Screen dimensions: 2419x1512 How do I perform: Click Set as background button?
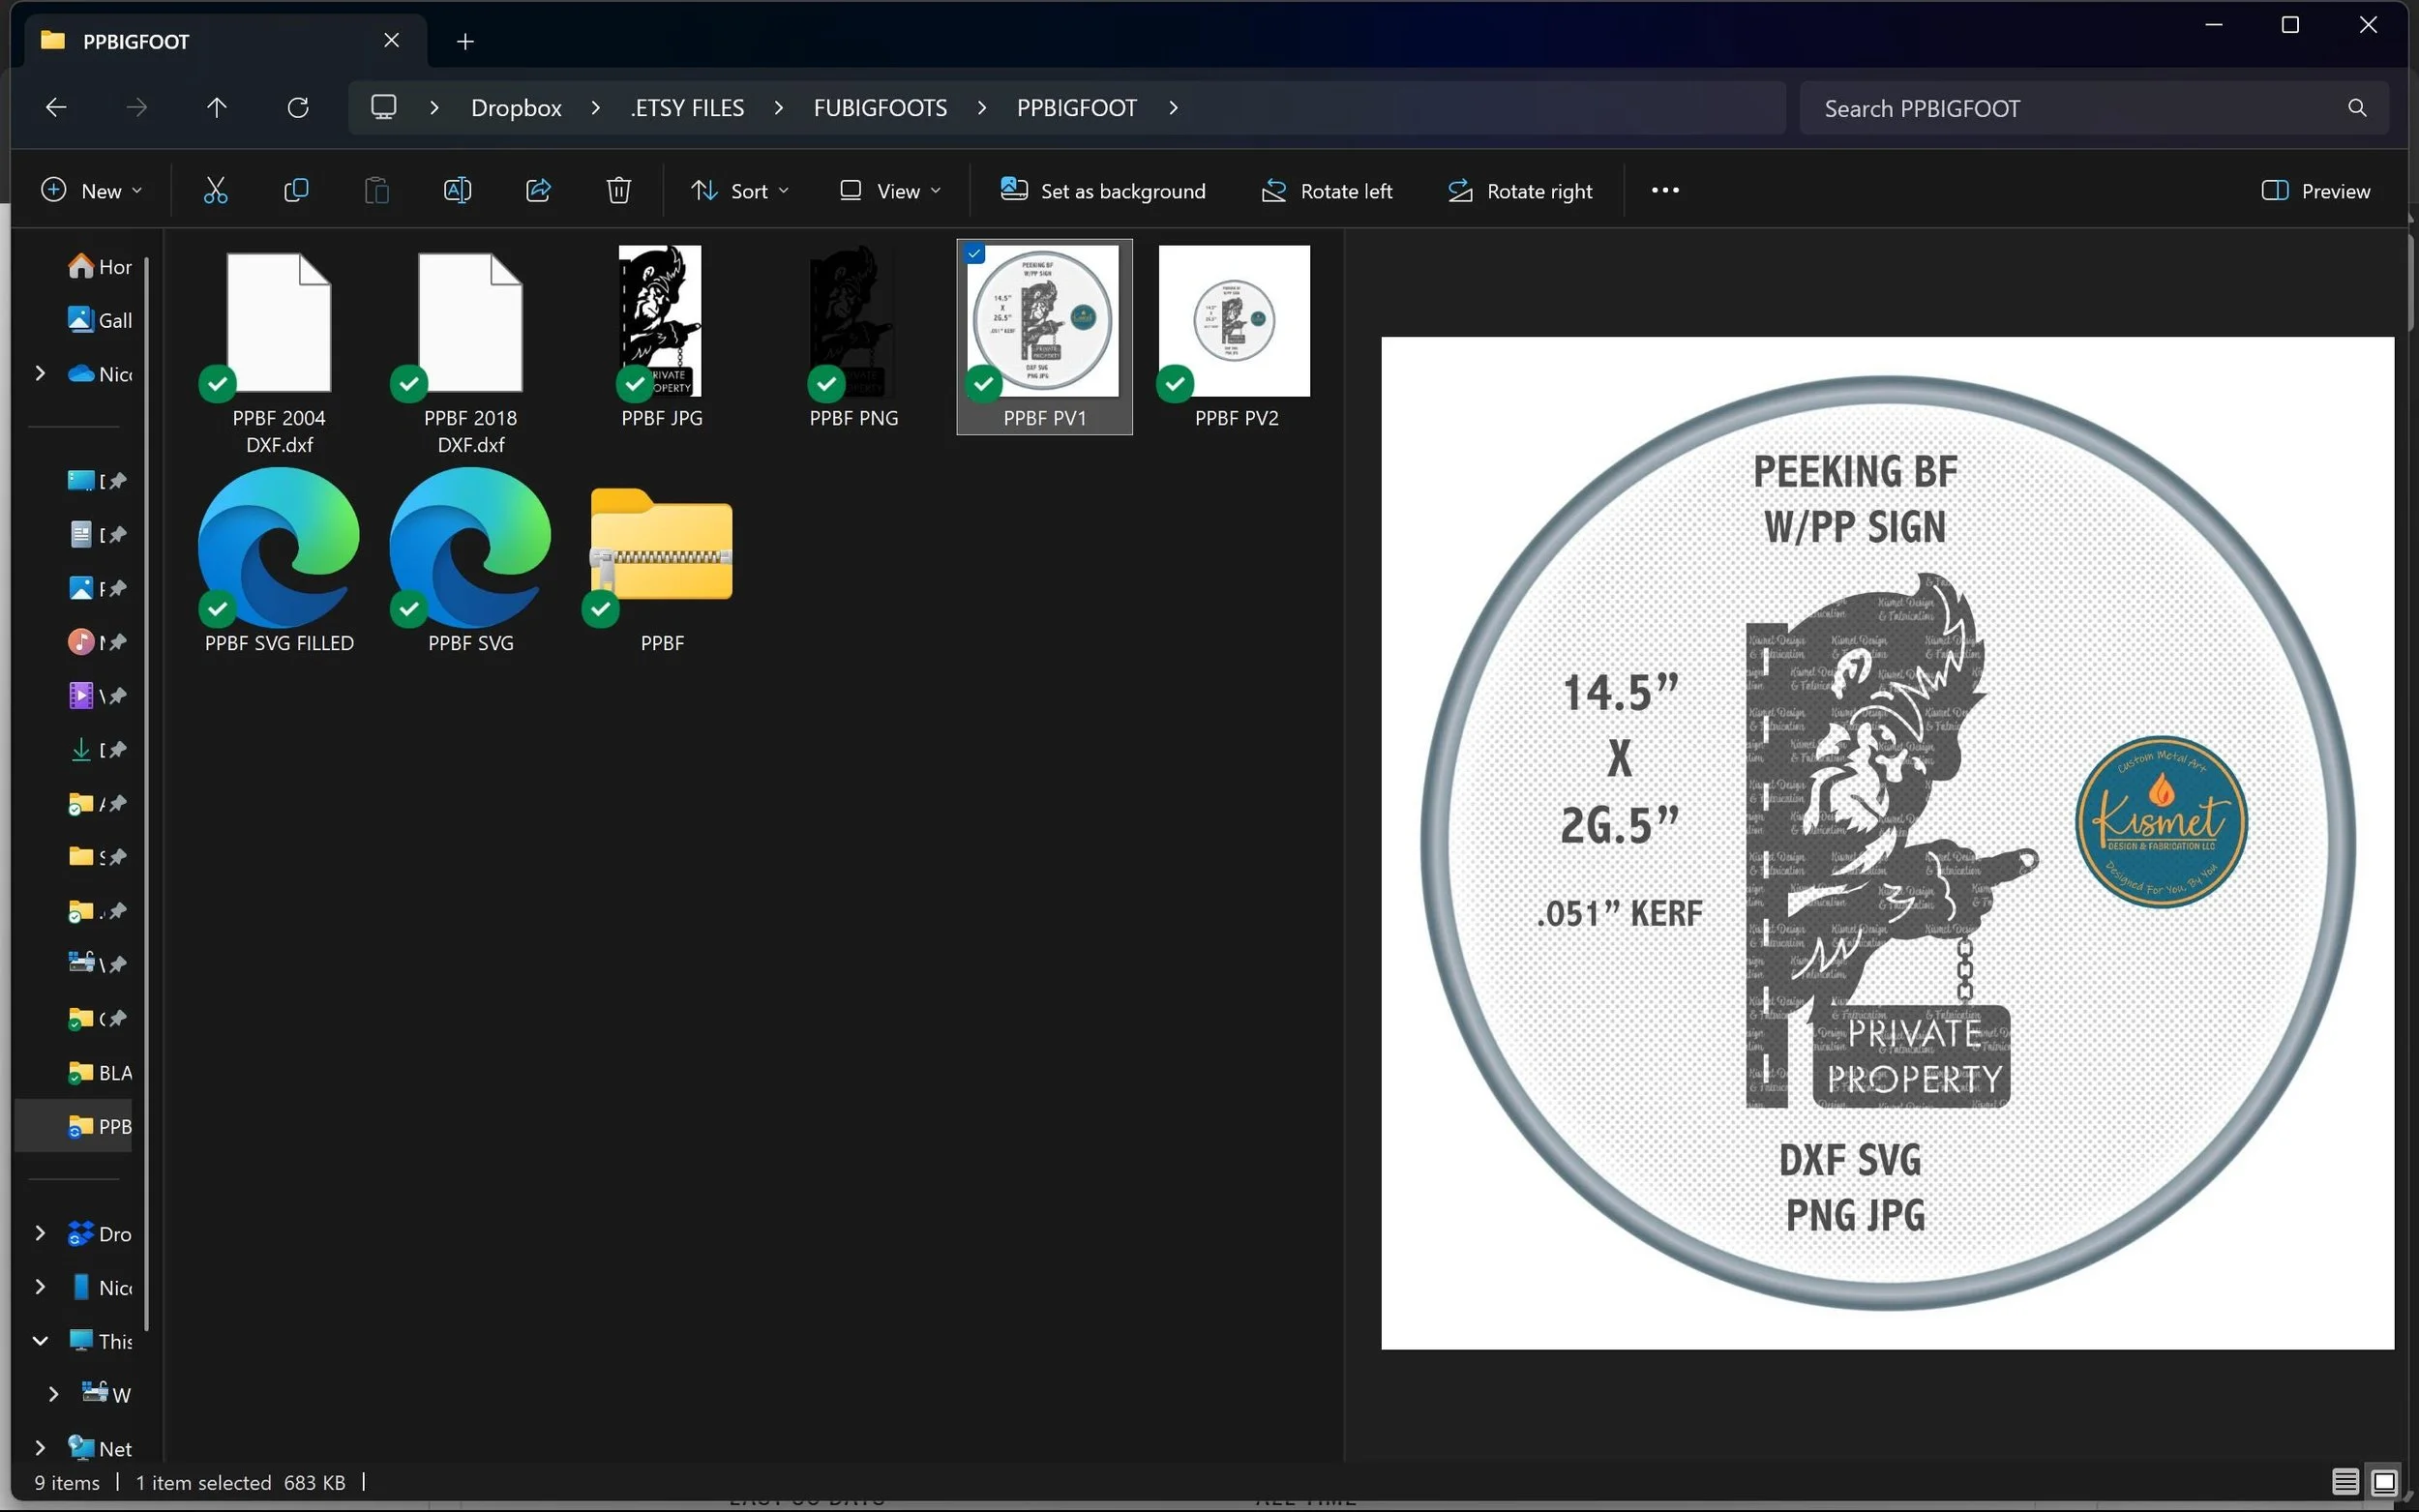1103,190
